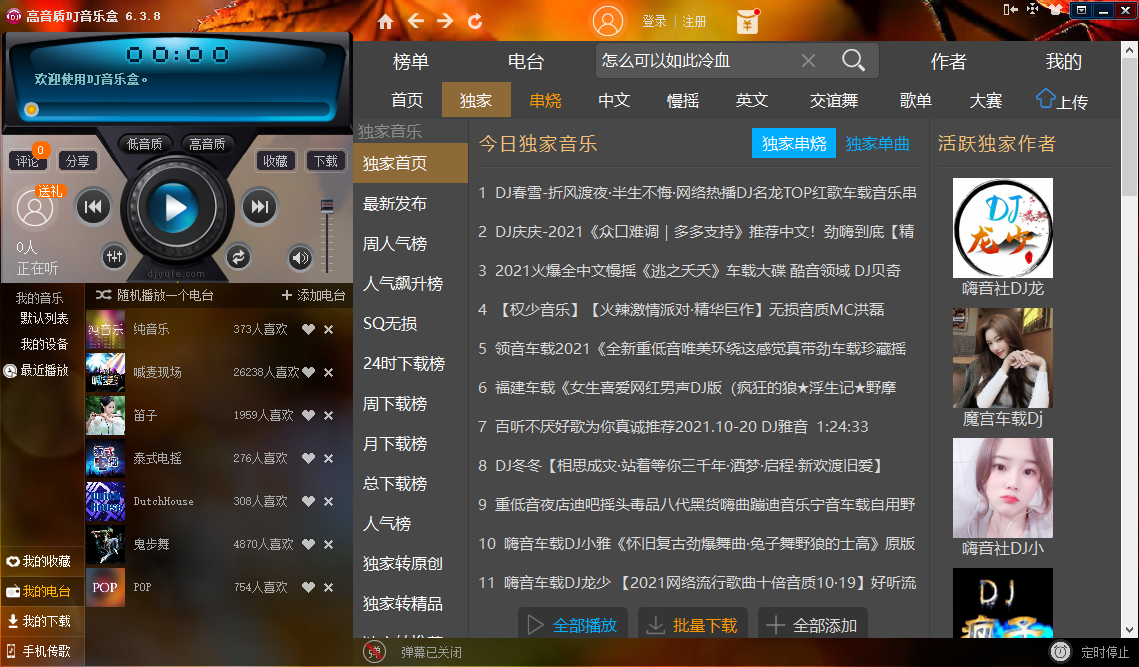
Task: Click the home icon in the top toolbar
Action: pos(385,19)
